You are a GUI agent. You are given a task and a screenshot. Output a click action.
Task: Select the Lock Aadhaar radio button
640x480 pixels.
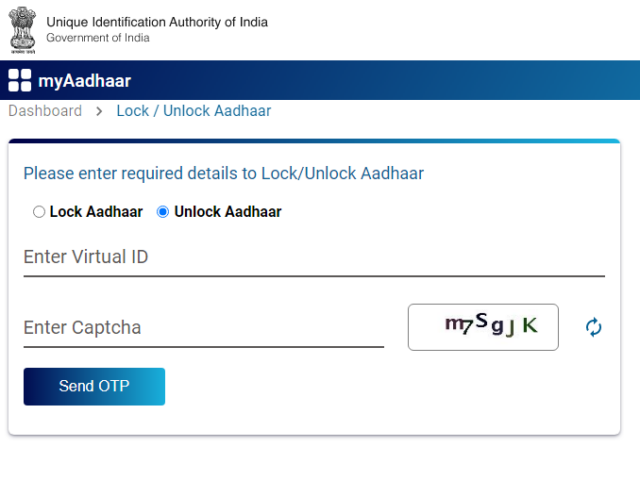(39, 212)
